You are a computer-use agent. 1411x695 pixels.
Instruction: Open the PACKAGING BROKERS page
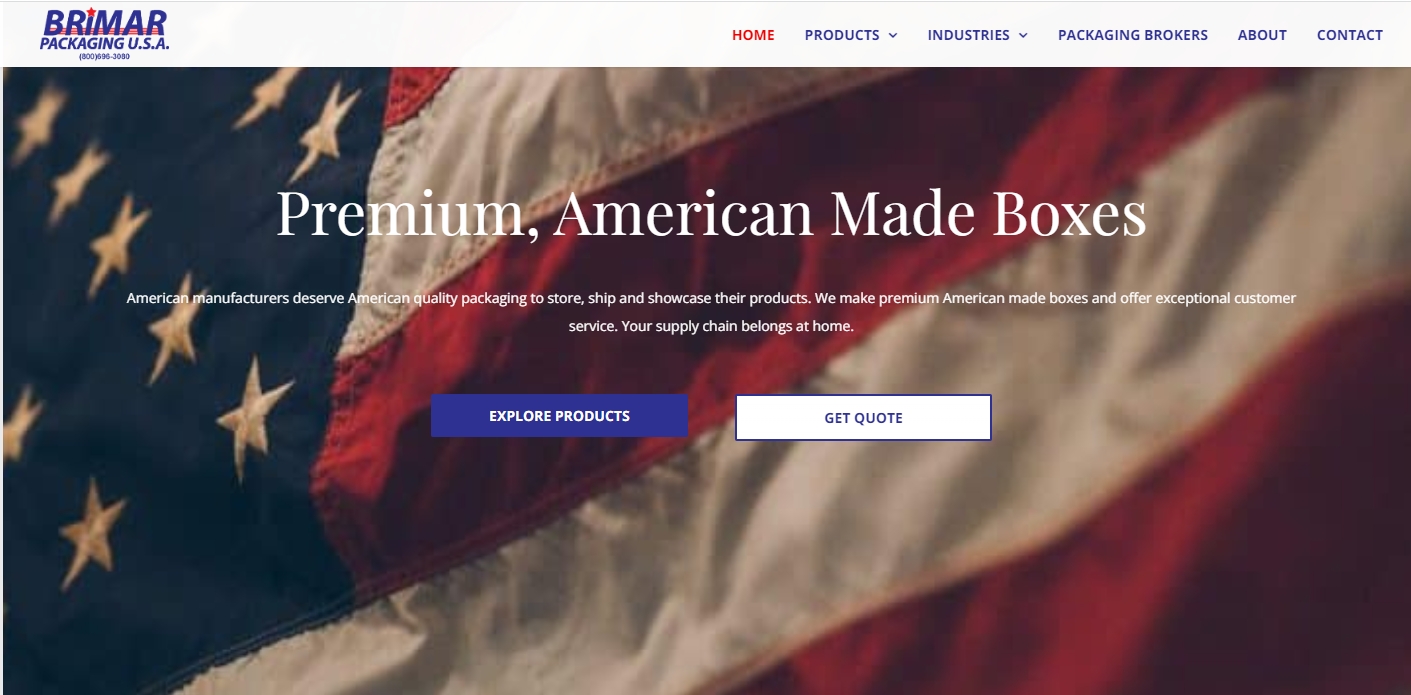pyautogui.click(x=1133, y=35)
